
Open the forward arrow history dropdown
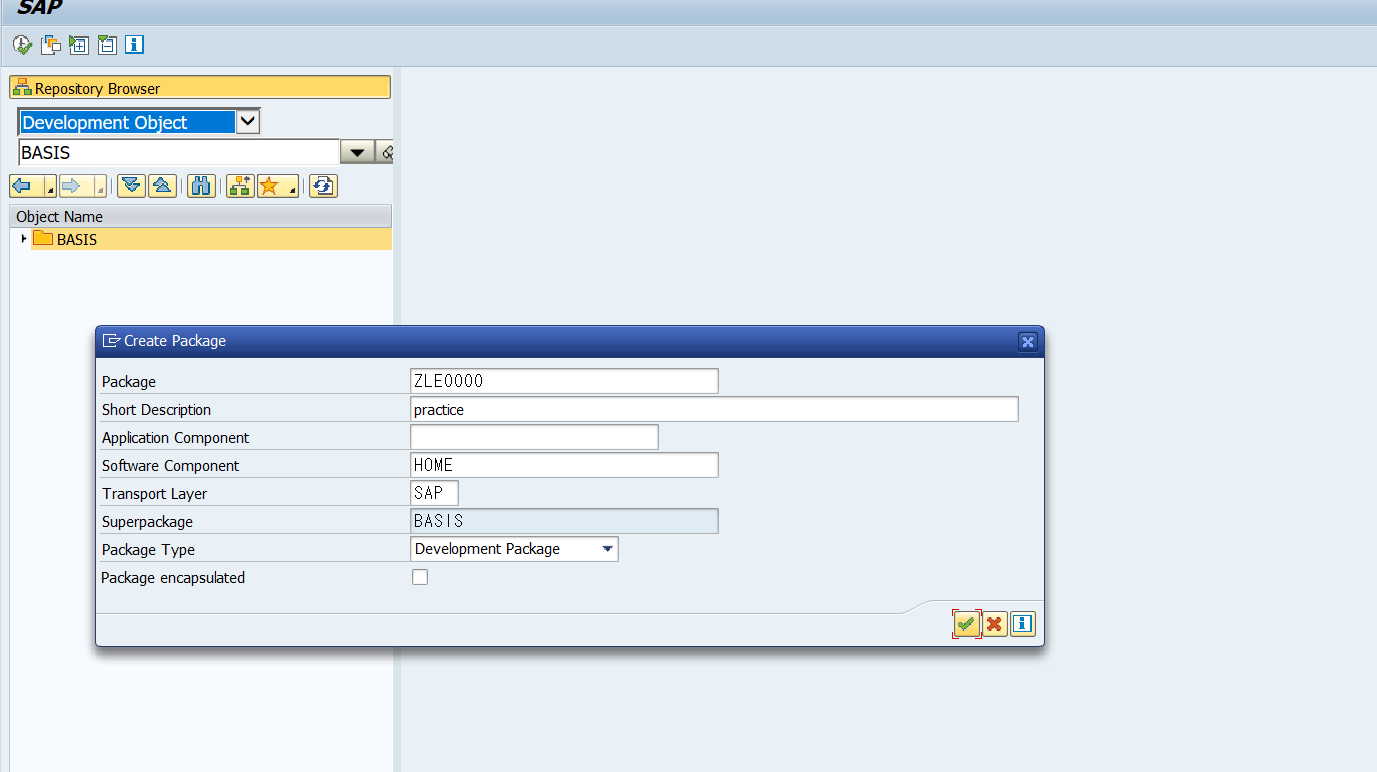tap(99, 186)
